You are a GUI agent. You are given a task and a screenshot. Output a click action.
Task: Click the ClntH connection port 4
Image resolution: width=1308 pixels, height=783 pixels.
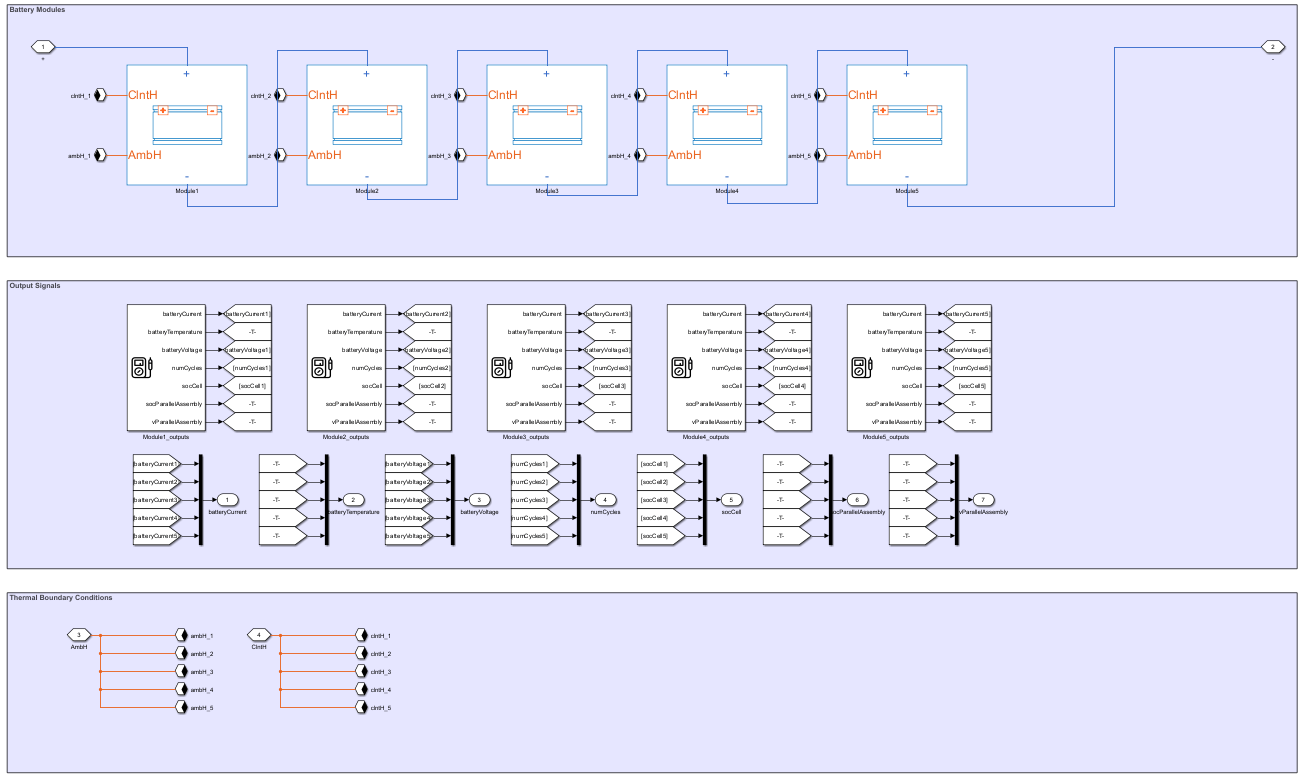pos(259,635)
